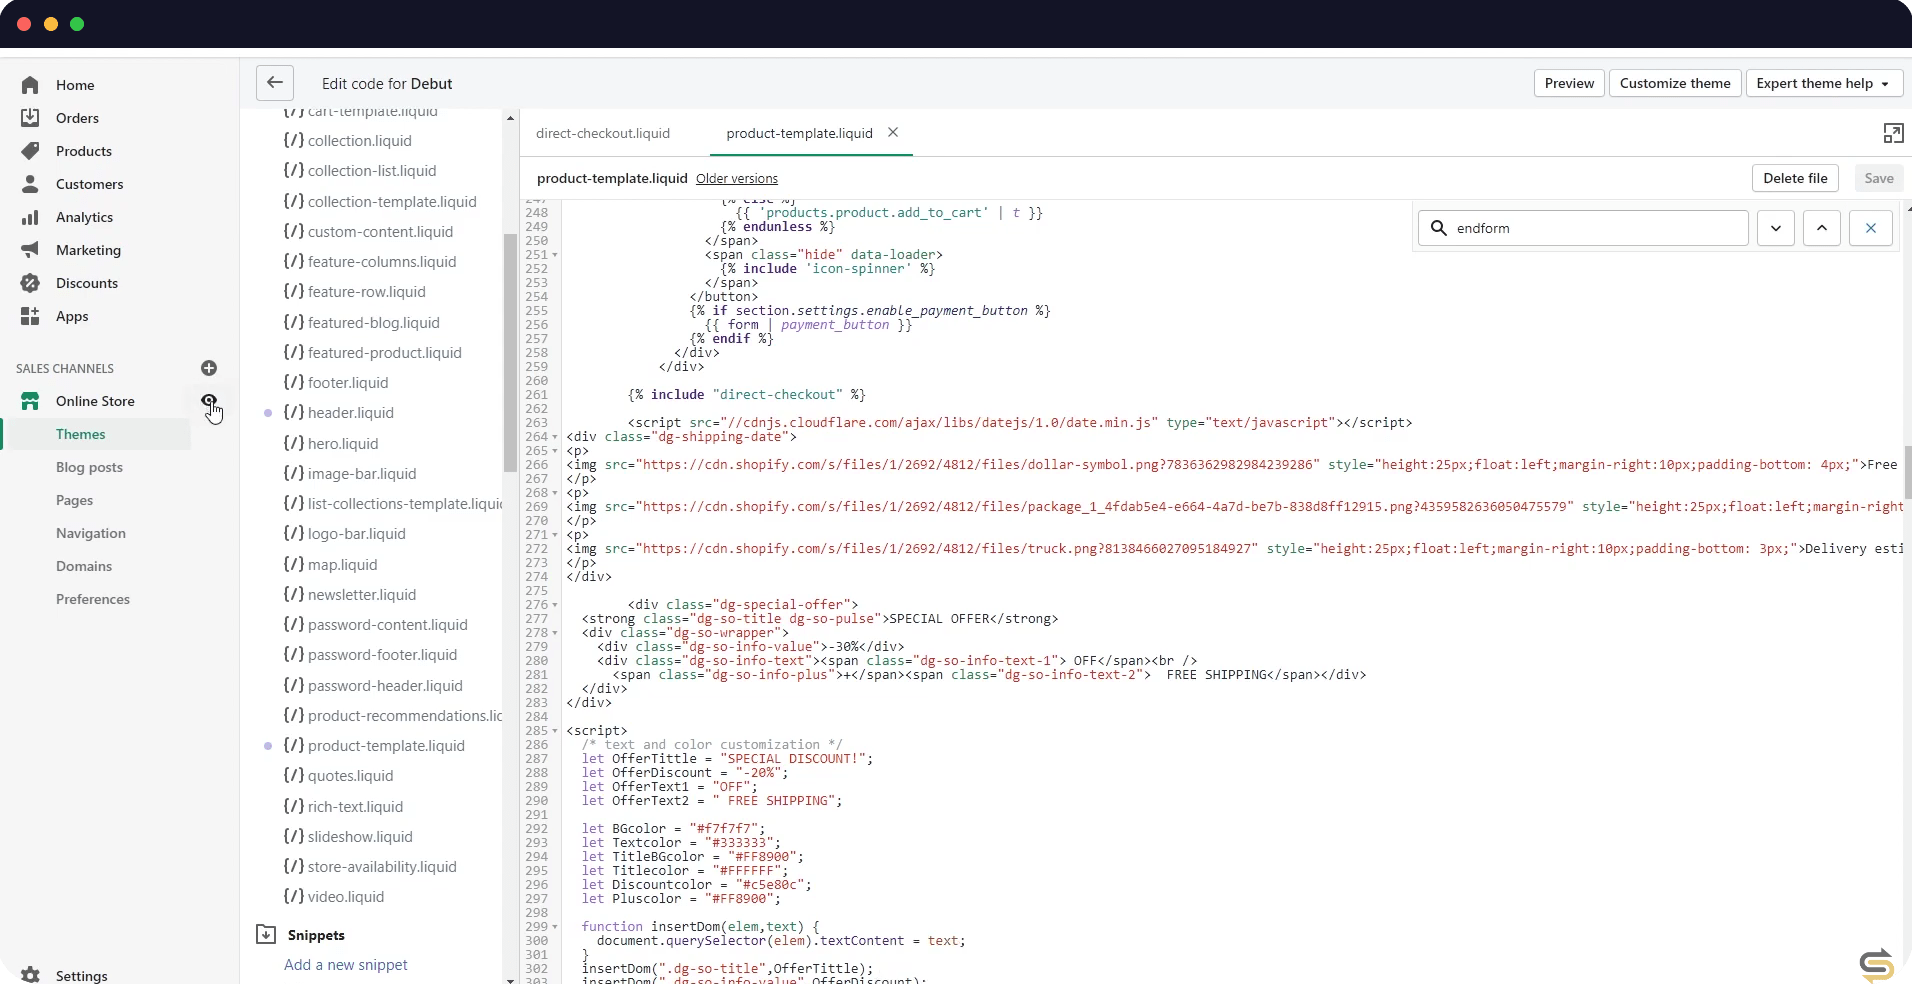Fold code at line 271

pyautogui.click(x=555, y=535)
